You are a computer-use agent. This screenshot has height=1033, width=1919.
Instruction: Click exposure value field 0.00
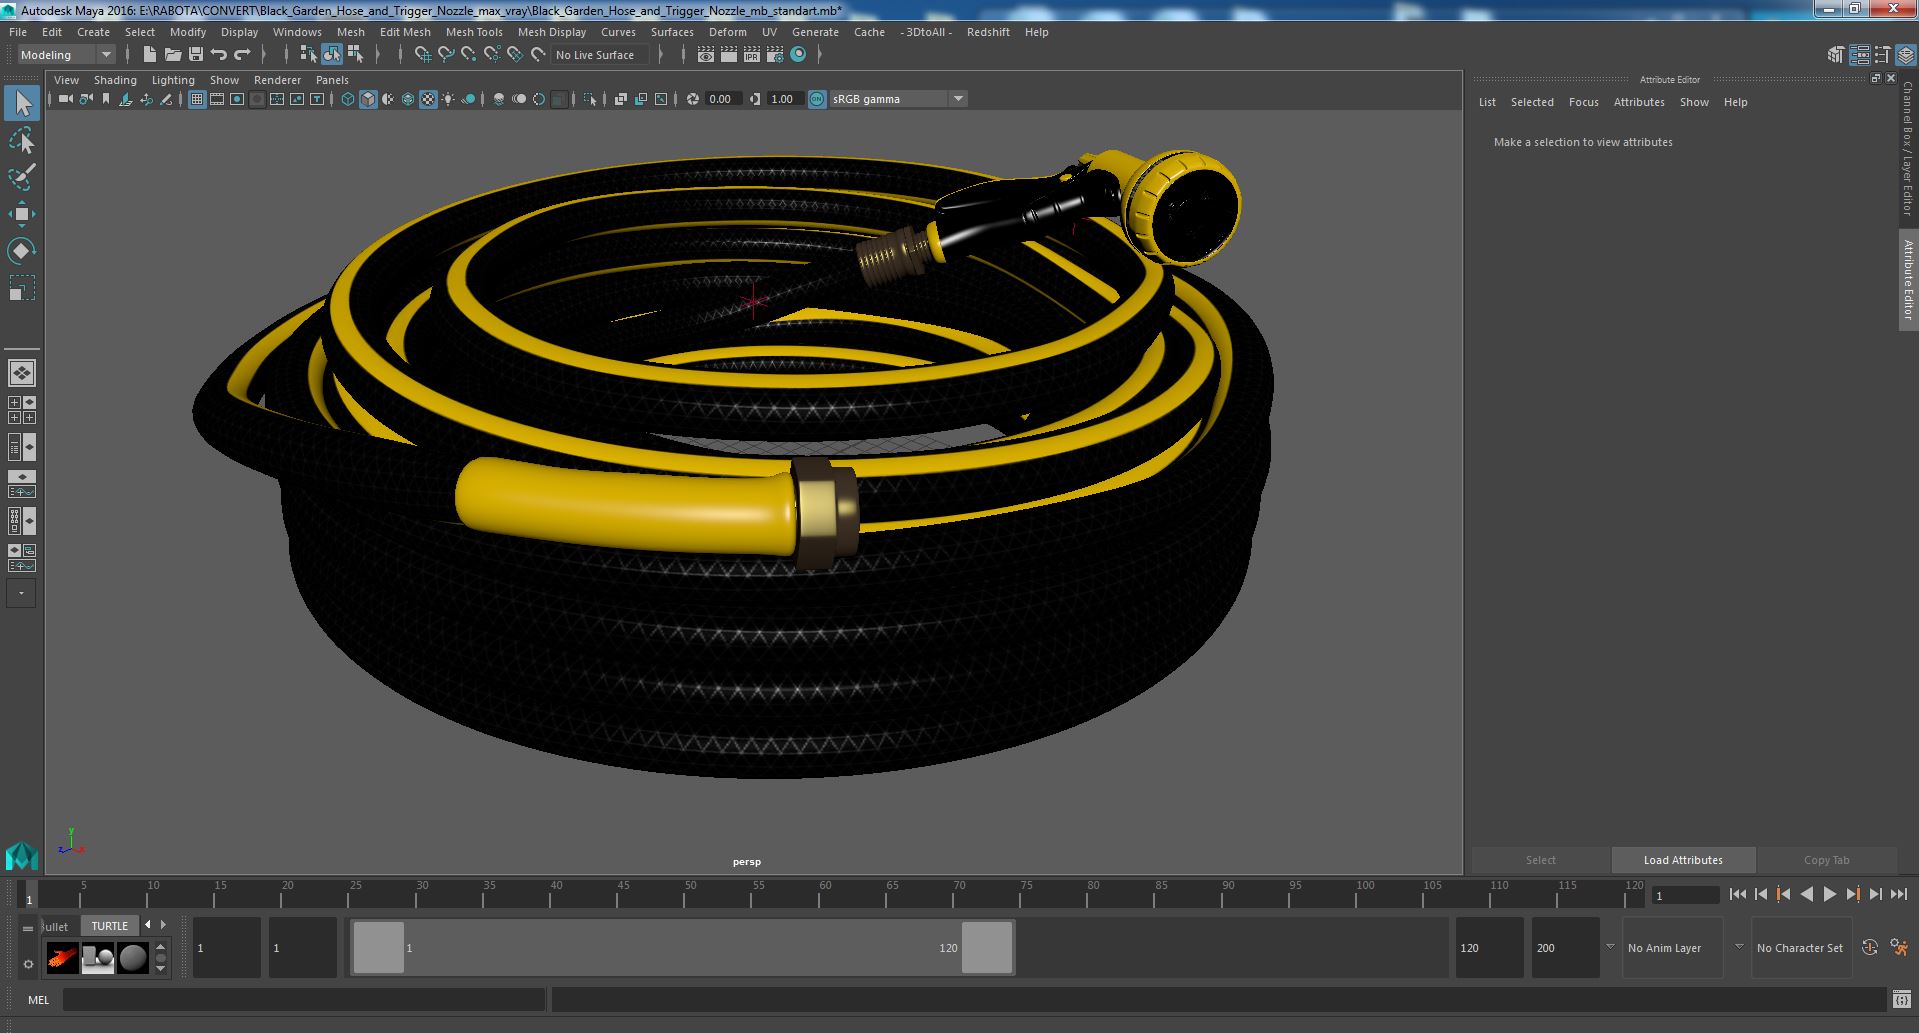point(722,99)
